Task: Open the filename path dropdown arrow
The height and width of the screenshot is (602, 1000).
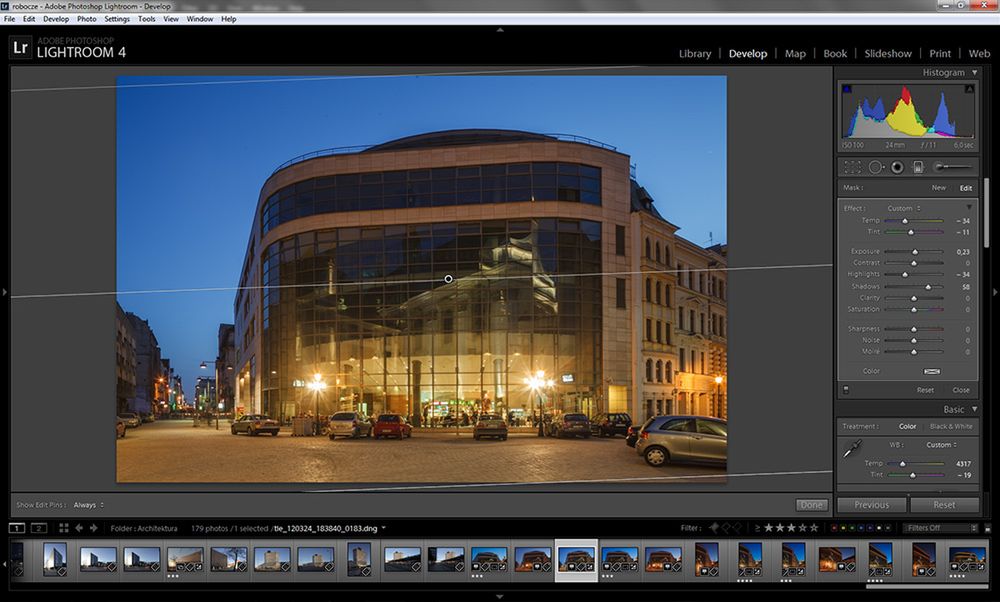Action: (384, 528)
